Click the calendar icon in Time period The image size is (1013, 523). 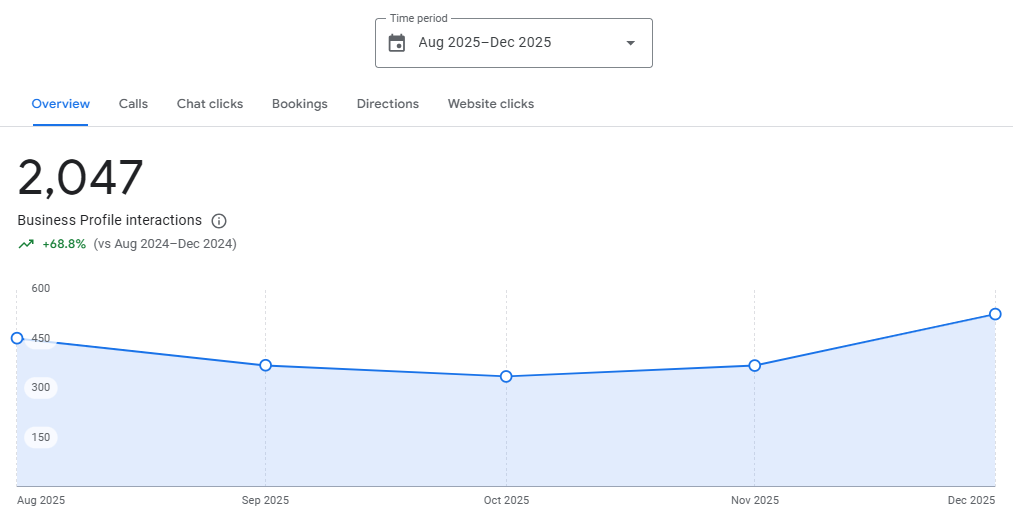[x=397, y=43]
